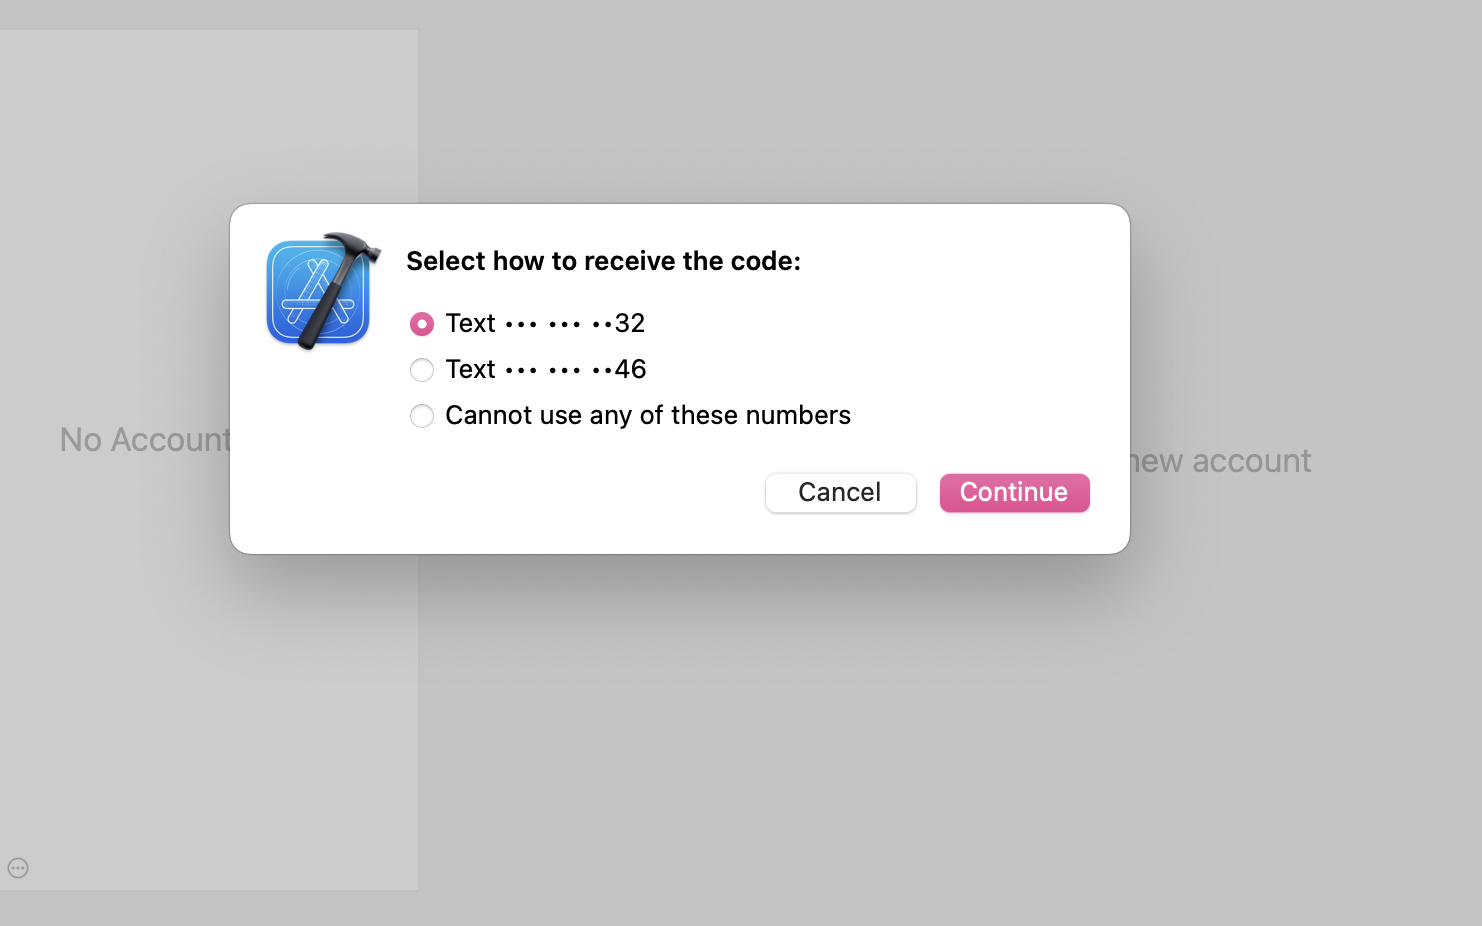Click the partially hidden 'new account' text

tap(1222, 461)
